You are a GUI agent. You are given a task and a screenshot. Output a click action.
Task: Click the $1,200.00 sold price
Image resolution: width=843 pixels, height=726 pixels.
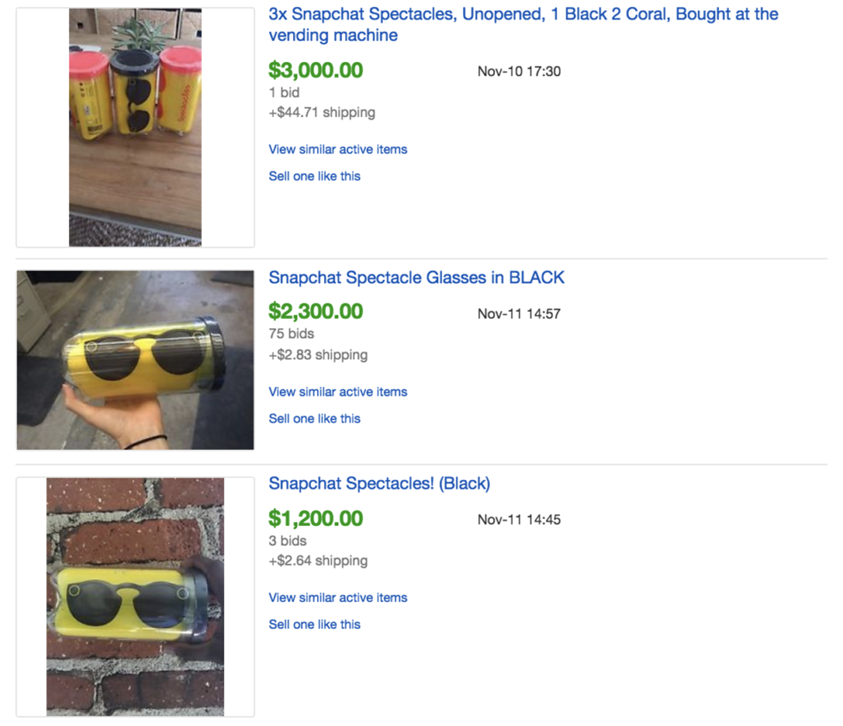pos(315,519)
